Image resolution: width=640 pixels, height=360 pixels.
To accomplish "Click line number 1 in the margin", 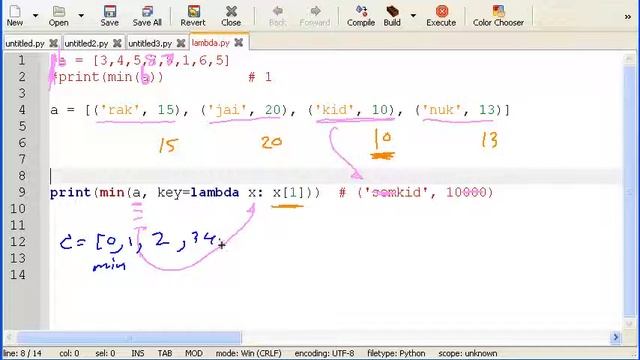I will (x=22, y=61).
